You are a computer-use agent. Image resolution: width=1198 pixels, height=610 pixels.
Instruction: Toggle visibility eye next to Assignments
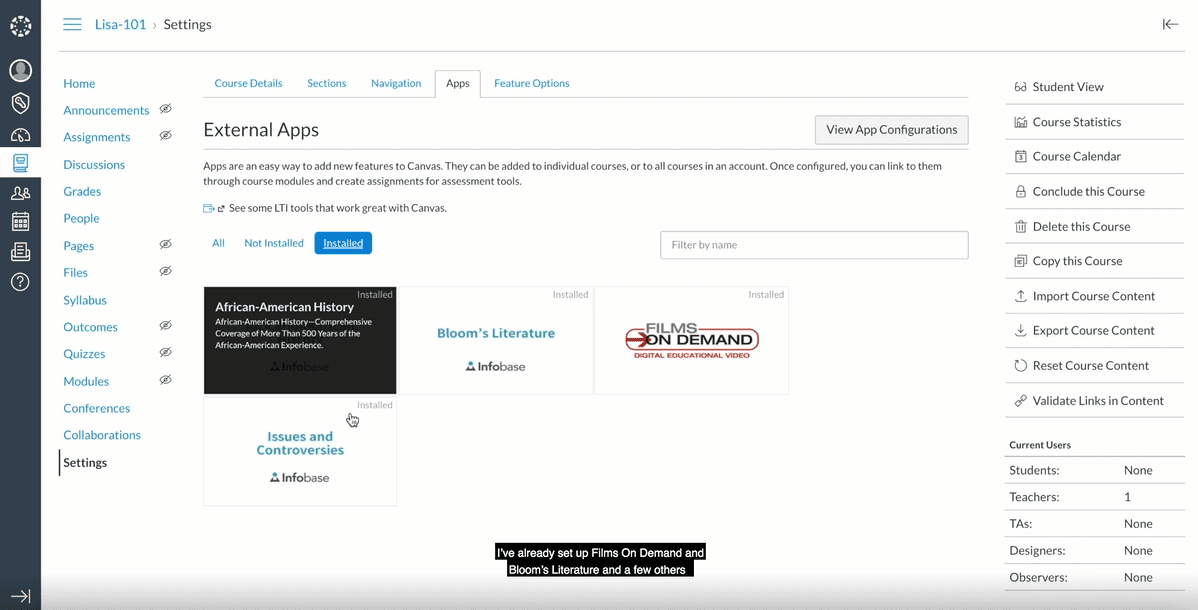[x=165, y=136]
